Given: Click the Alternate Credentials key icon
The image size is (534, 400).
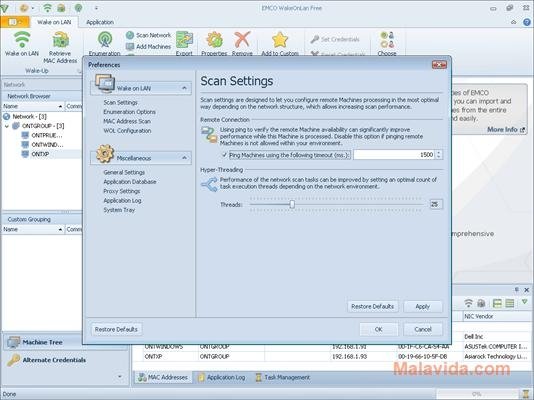Looking at the screenshot, I should 14,360.
